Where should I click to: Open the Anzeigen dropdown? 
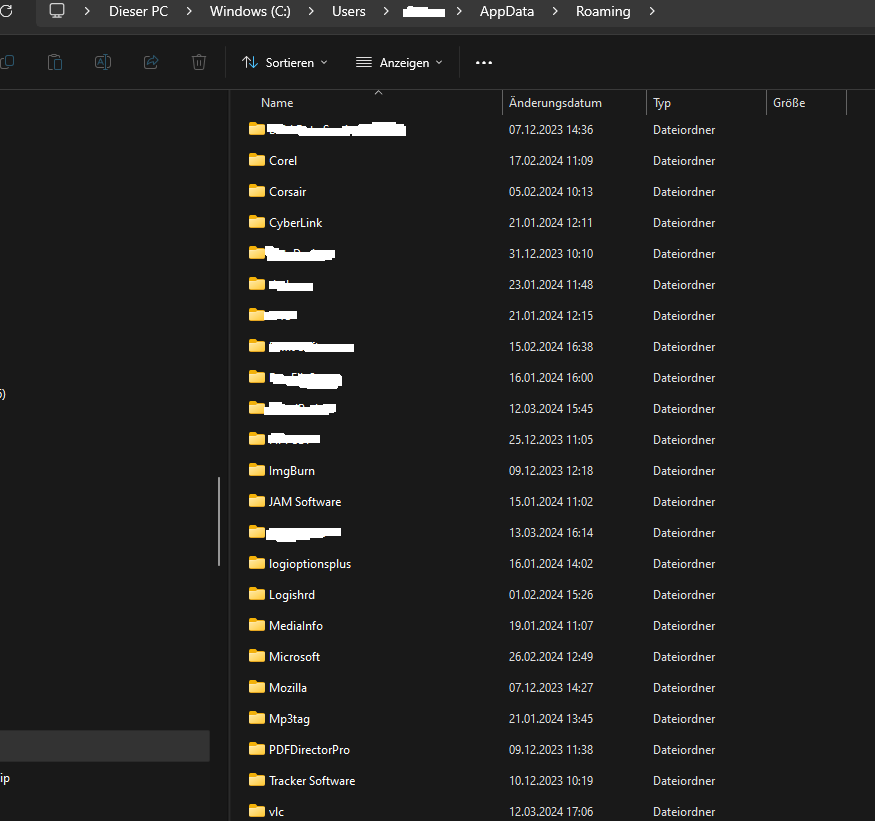pos(400,63)
